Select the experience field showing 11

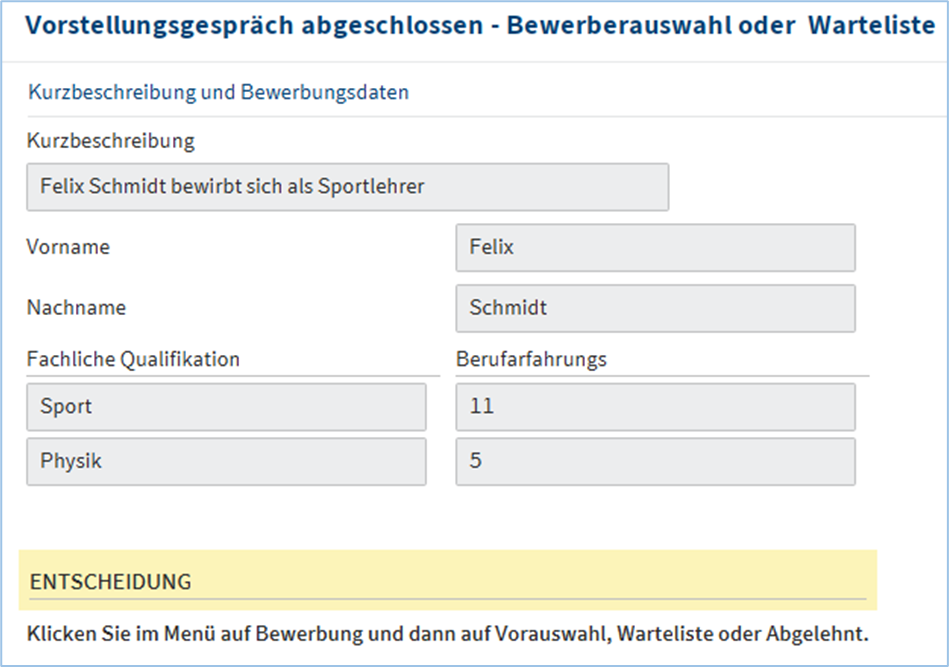[655, 407]
